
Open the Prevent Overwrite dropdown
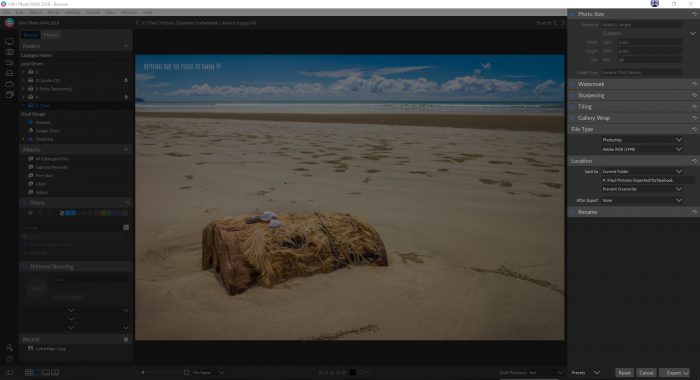(642, 189)
